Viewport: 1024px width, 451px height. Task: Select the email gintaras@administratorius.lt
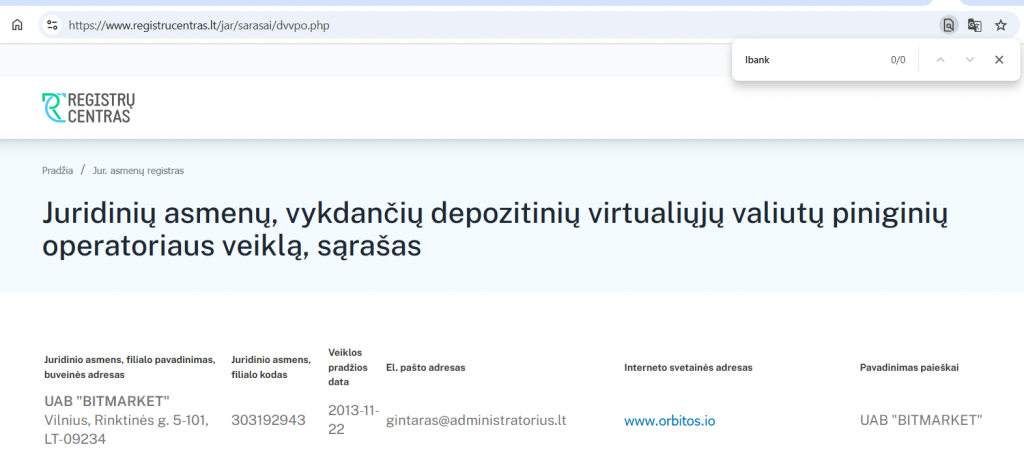pyautogui.click(x=476, y=420)
